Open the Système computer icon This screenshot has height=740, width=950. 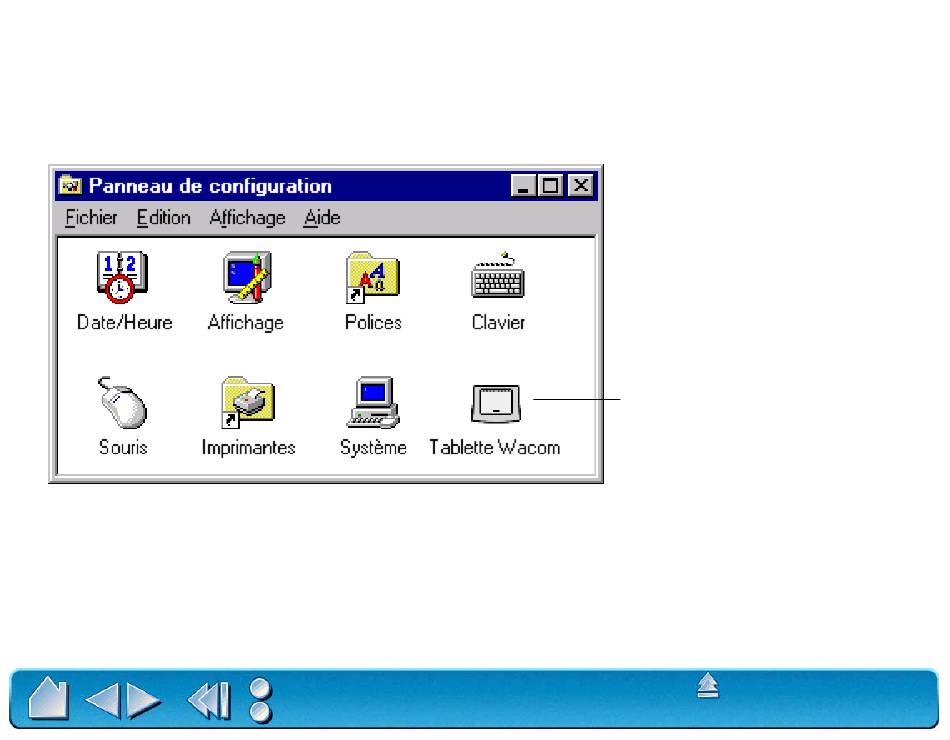point(373,402)
